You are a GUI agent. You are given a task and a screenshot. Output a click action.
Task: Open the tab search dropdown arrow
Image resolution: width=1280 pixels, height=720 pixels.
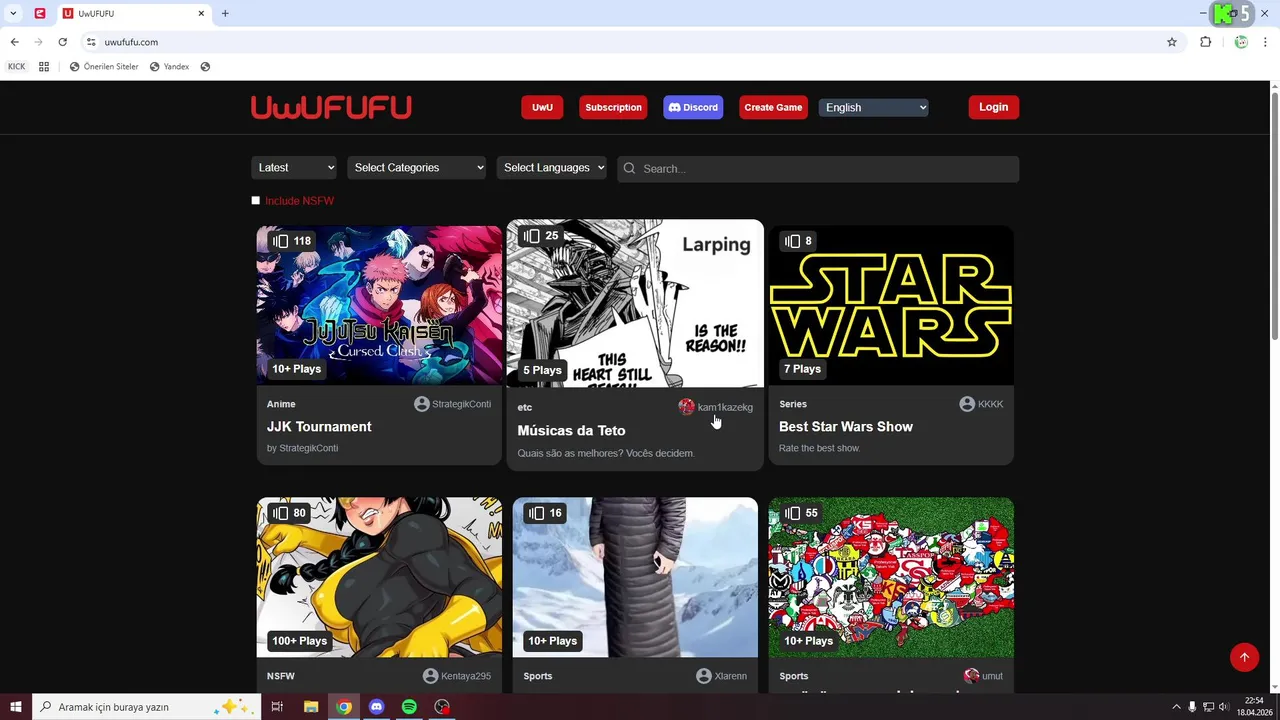click(x=13, y=14)
